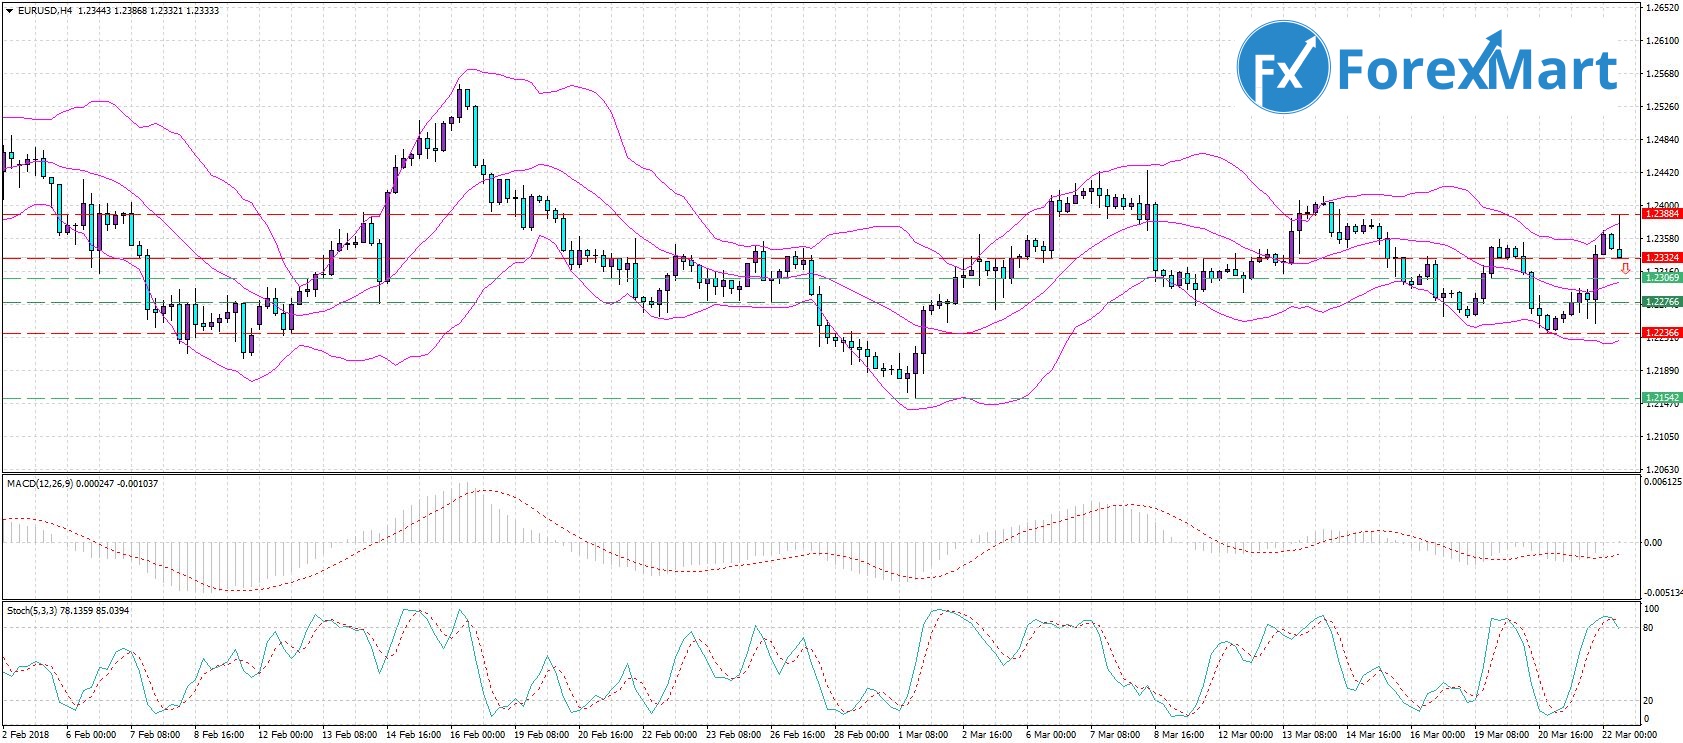The height and width of the screenshot is (743, 1683).
Task: Select the red 1.22366 price level tag
Action: (x=1661, y=333)
